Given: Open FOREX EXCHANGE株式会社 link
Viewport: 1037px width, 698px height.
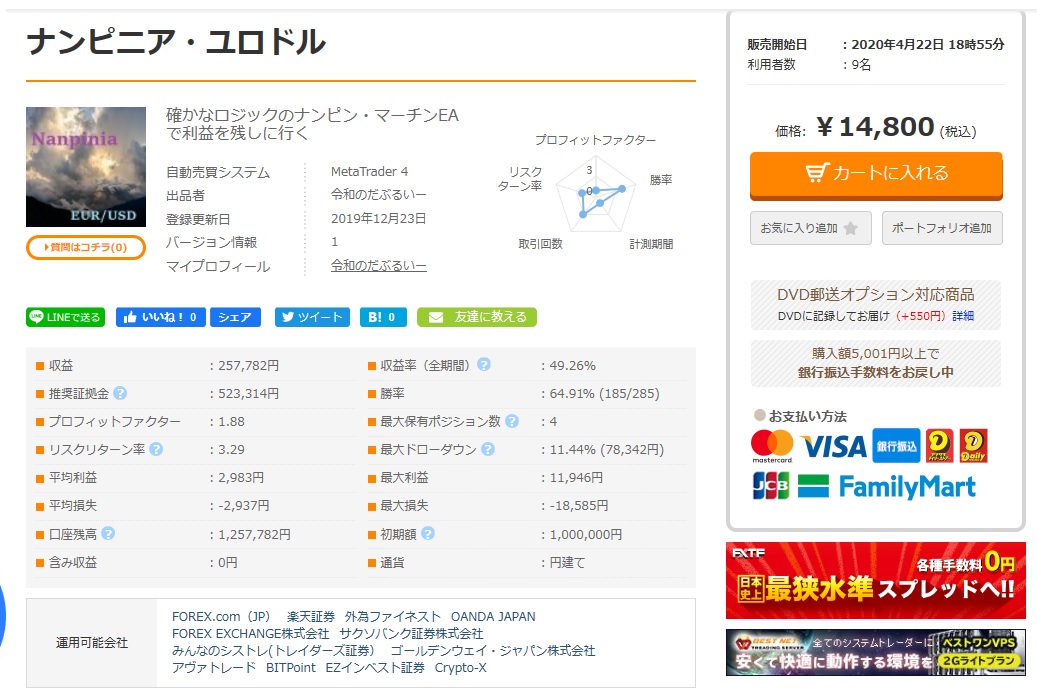Looking at the screenshot, I should (250, 634).
